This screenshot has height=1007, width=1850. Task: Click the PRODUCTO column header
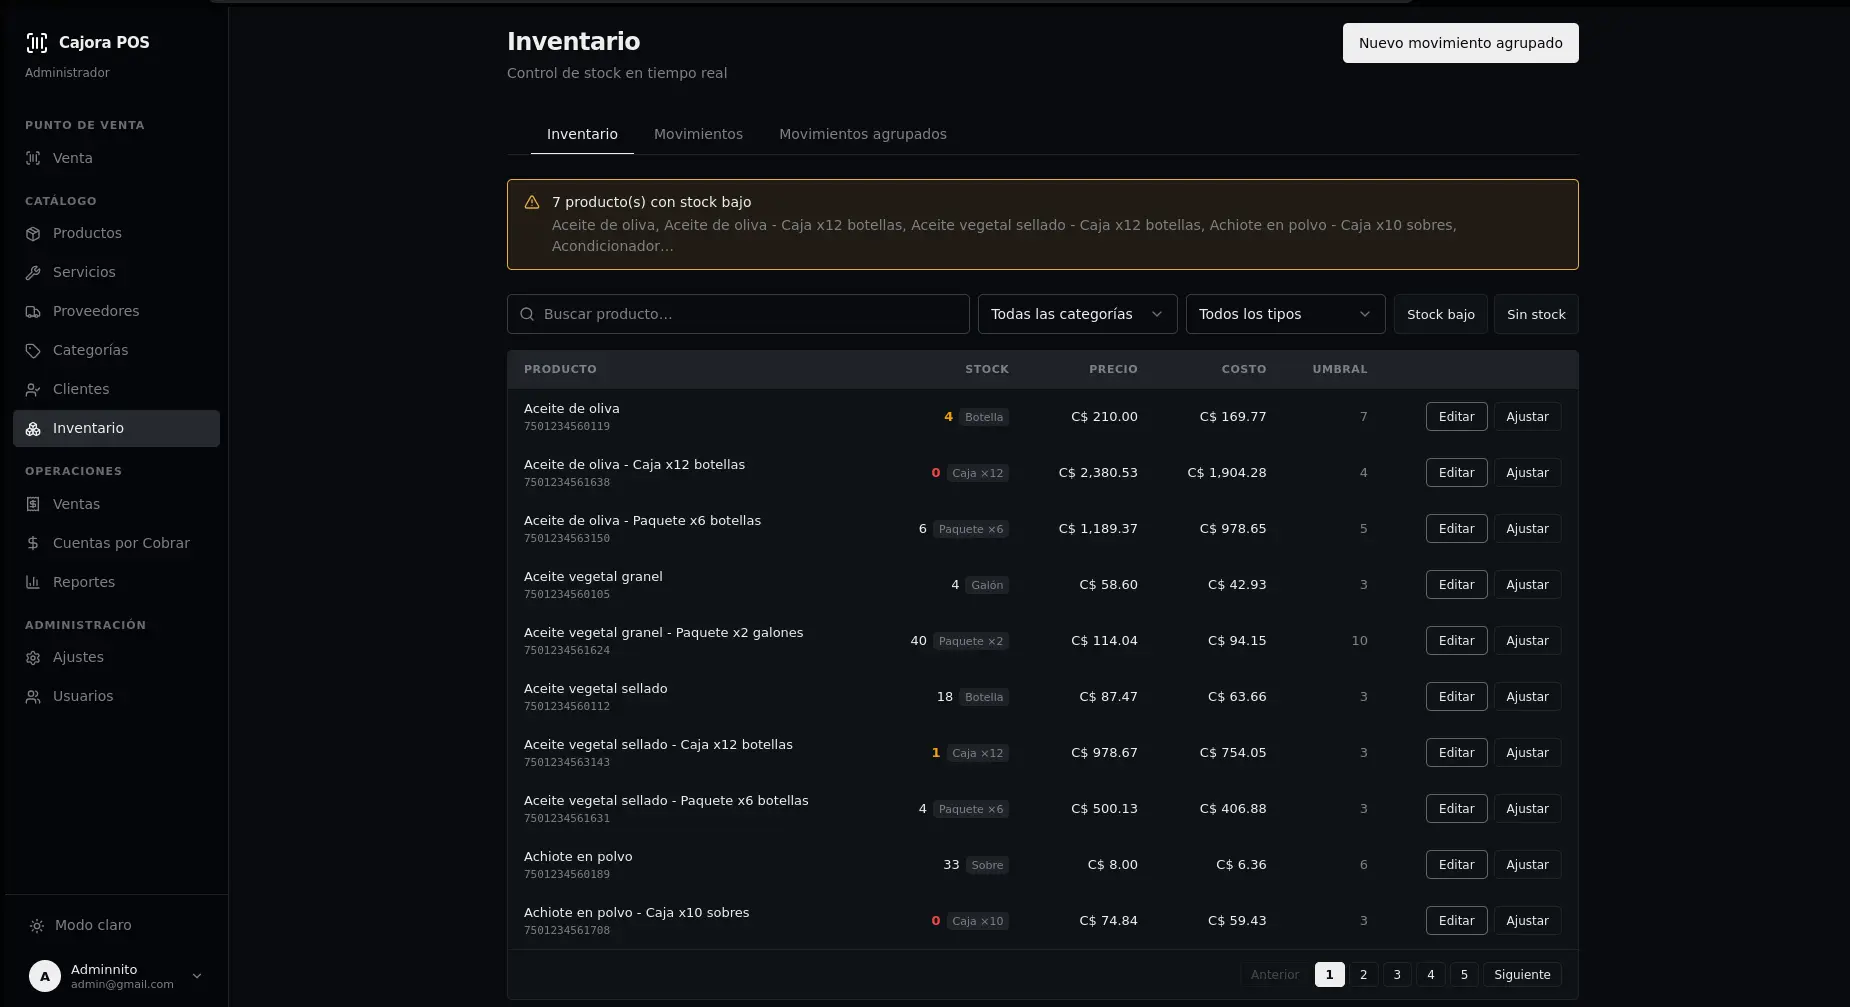pos(560,369)
